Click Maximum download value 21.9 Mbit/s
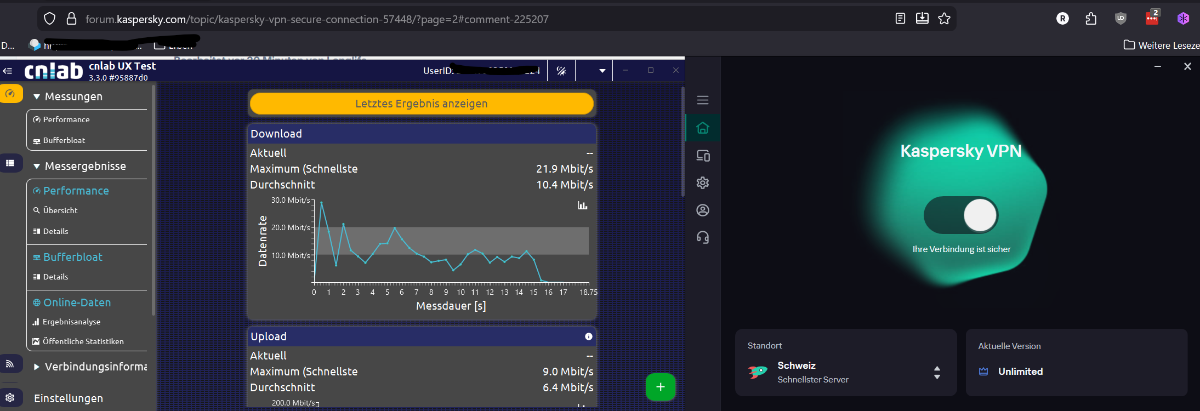Screen dimensions: 1200x411 click(x=564, y=169)
